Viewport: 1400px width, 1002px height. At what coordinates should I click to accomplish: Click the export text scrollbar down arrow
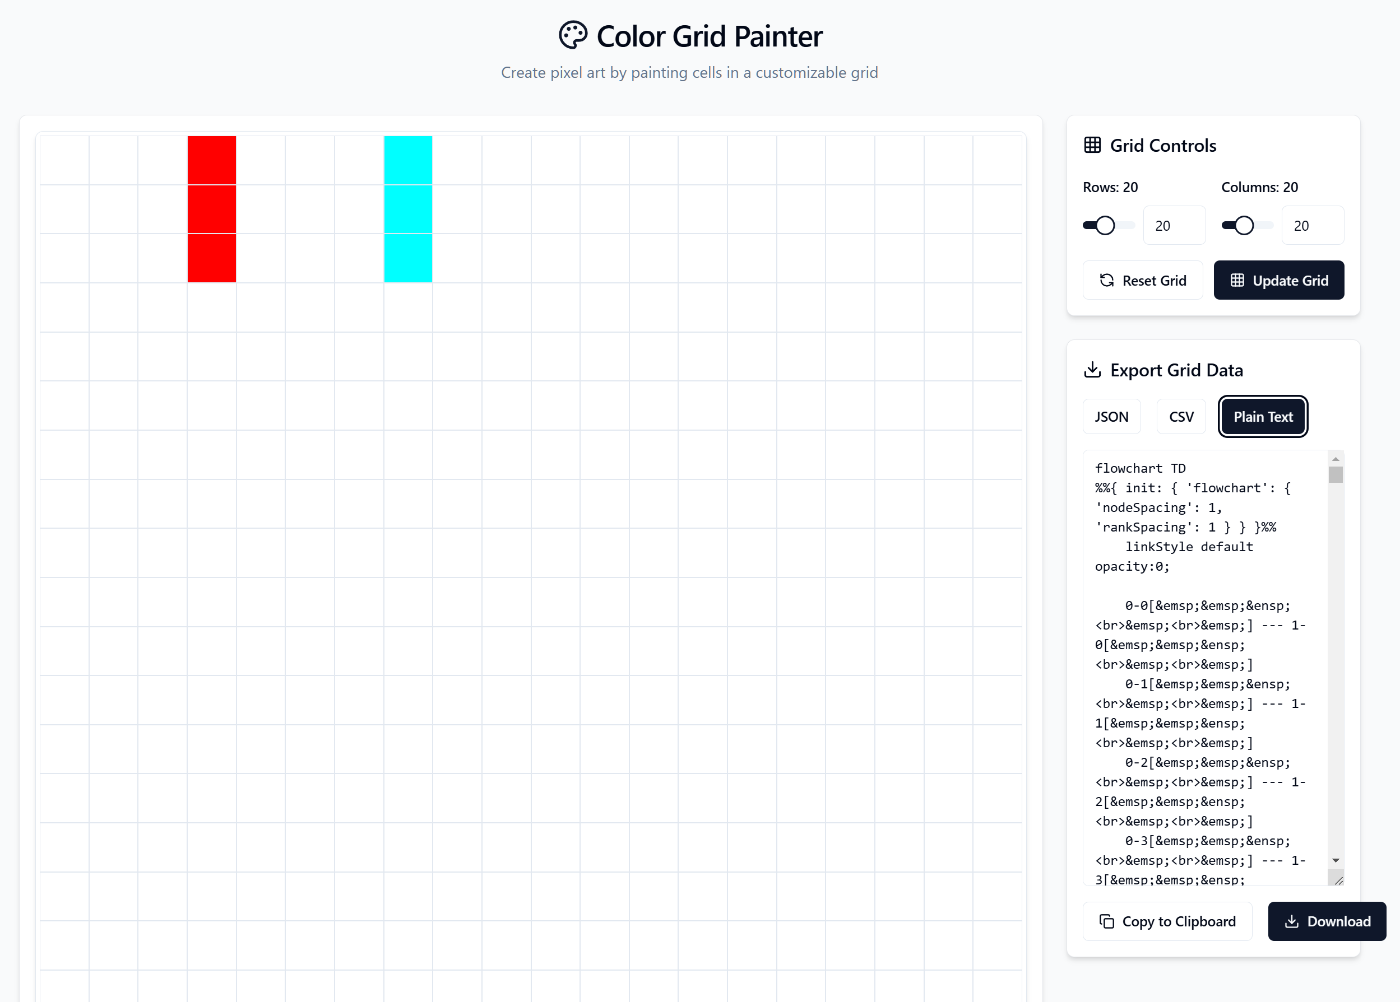tap(1336, 861)
